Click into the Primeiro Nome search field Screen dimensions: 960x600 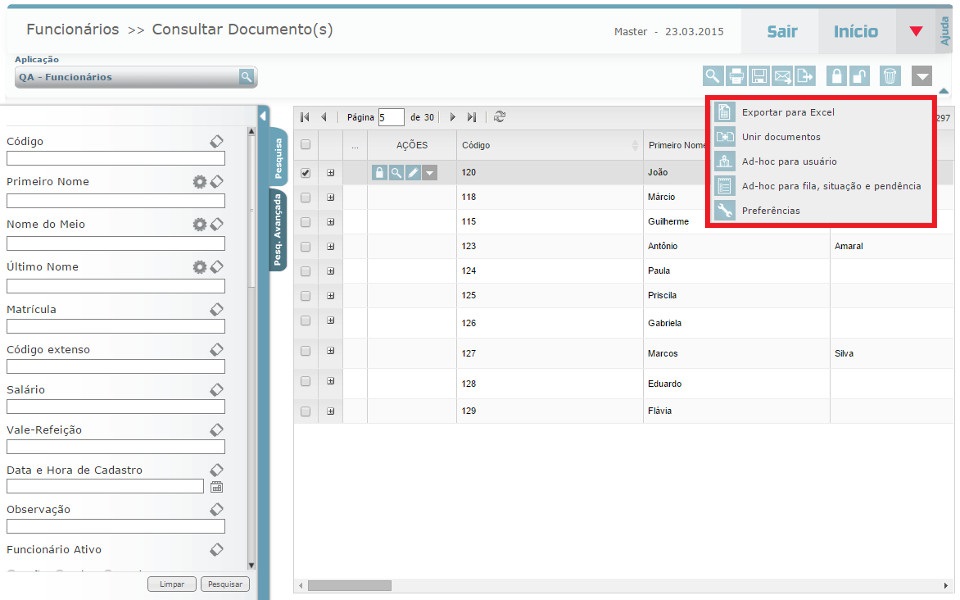point(115,201)
